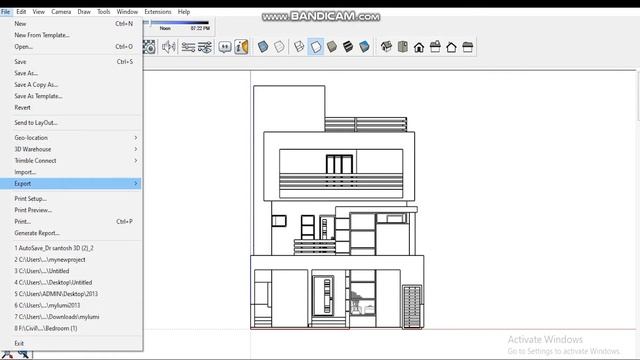Viewport: 640px width, 360px height.
Task: Open recent file mylumi2013
Action: (x=71, y=305)
